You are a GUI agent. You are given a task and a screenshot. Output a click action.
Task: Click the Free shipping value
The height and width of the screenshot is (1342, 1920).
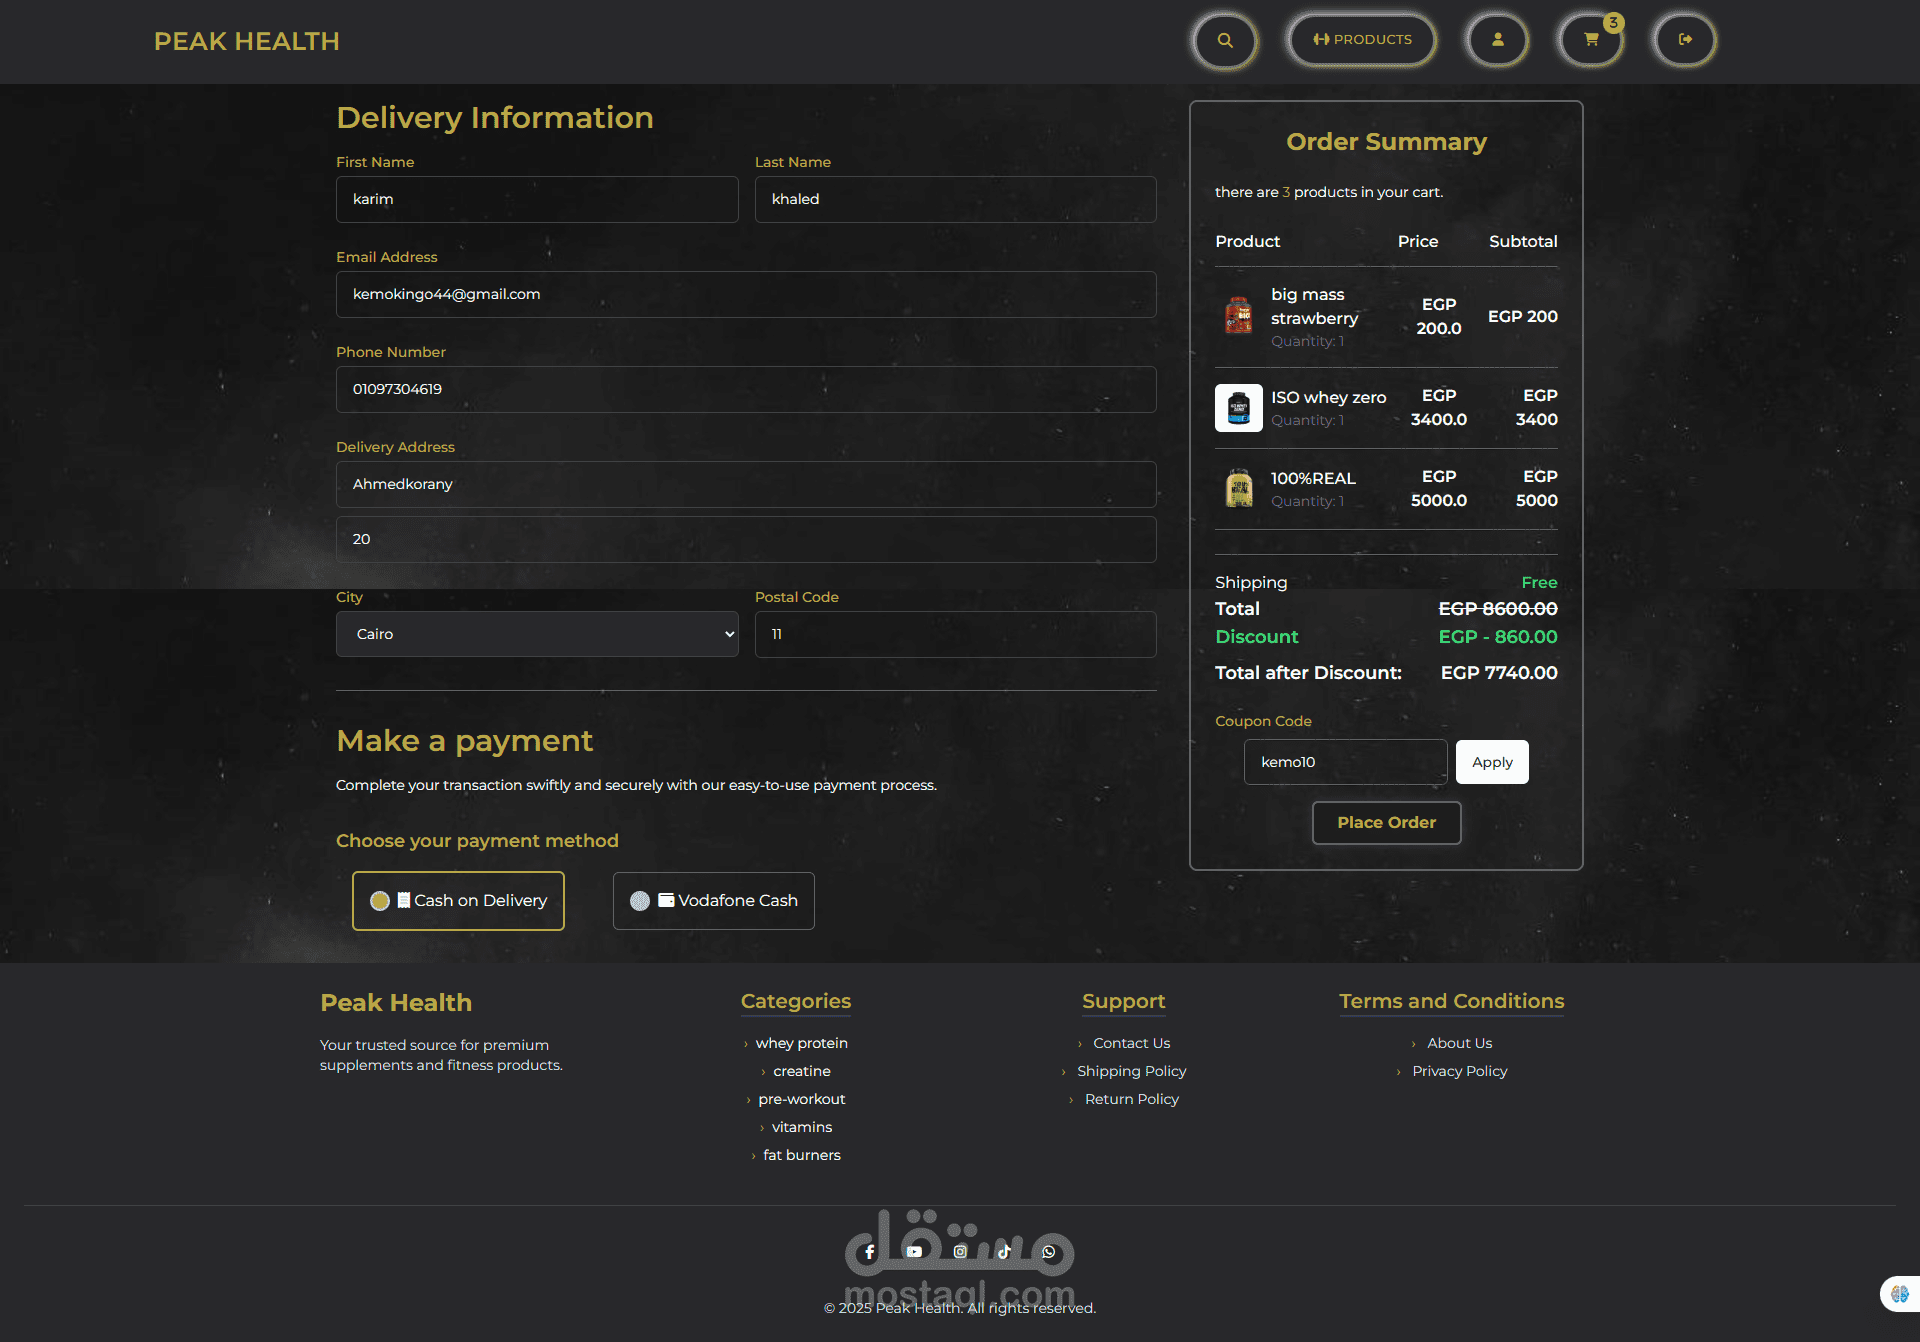pyautogui.click(x=1539, y=582)
